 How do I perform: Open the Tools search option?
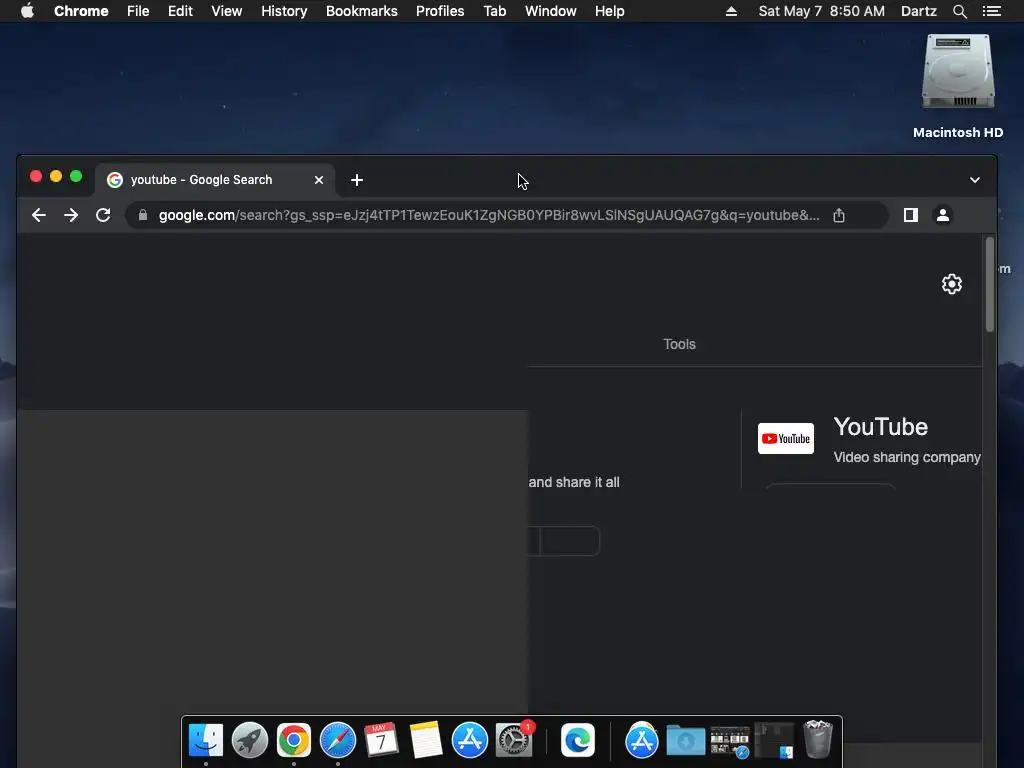click(x=679, y=344)
